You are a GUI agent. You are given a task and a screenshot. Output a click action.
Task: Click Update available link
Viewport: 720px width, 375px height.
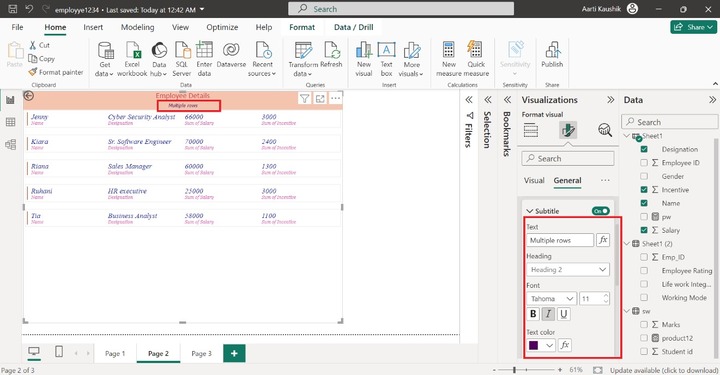coord(664,370)
